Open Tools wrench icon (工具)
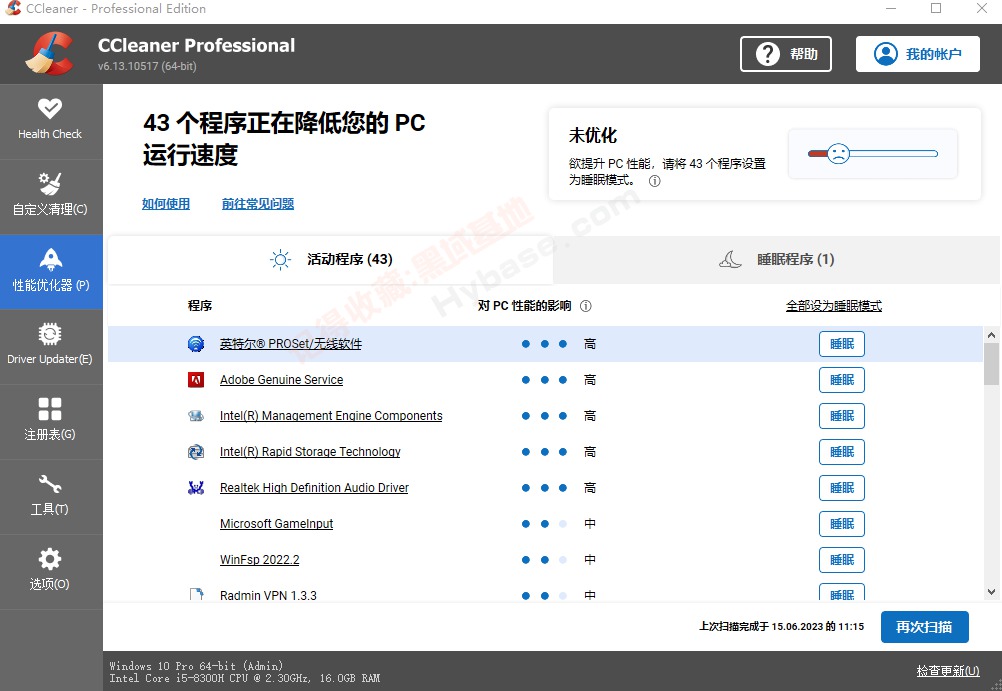This screenshot has height=691, width=1002. click(50, 484)
